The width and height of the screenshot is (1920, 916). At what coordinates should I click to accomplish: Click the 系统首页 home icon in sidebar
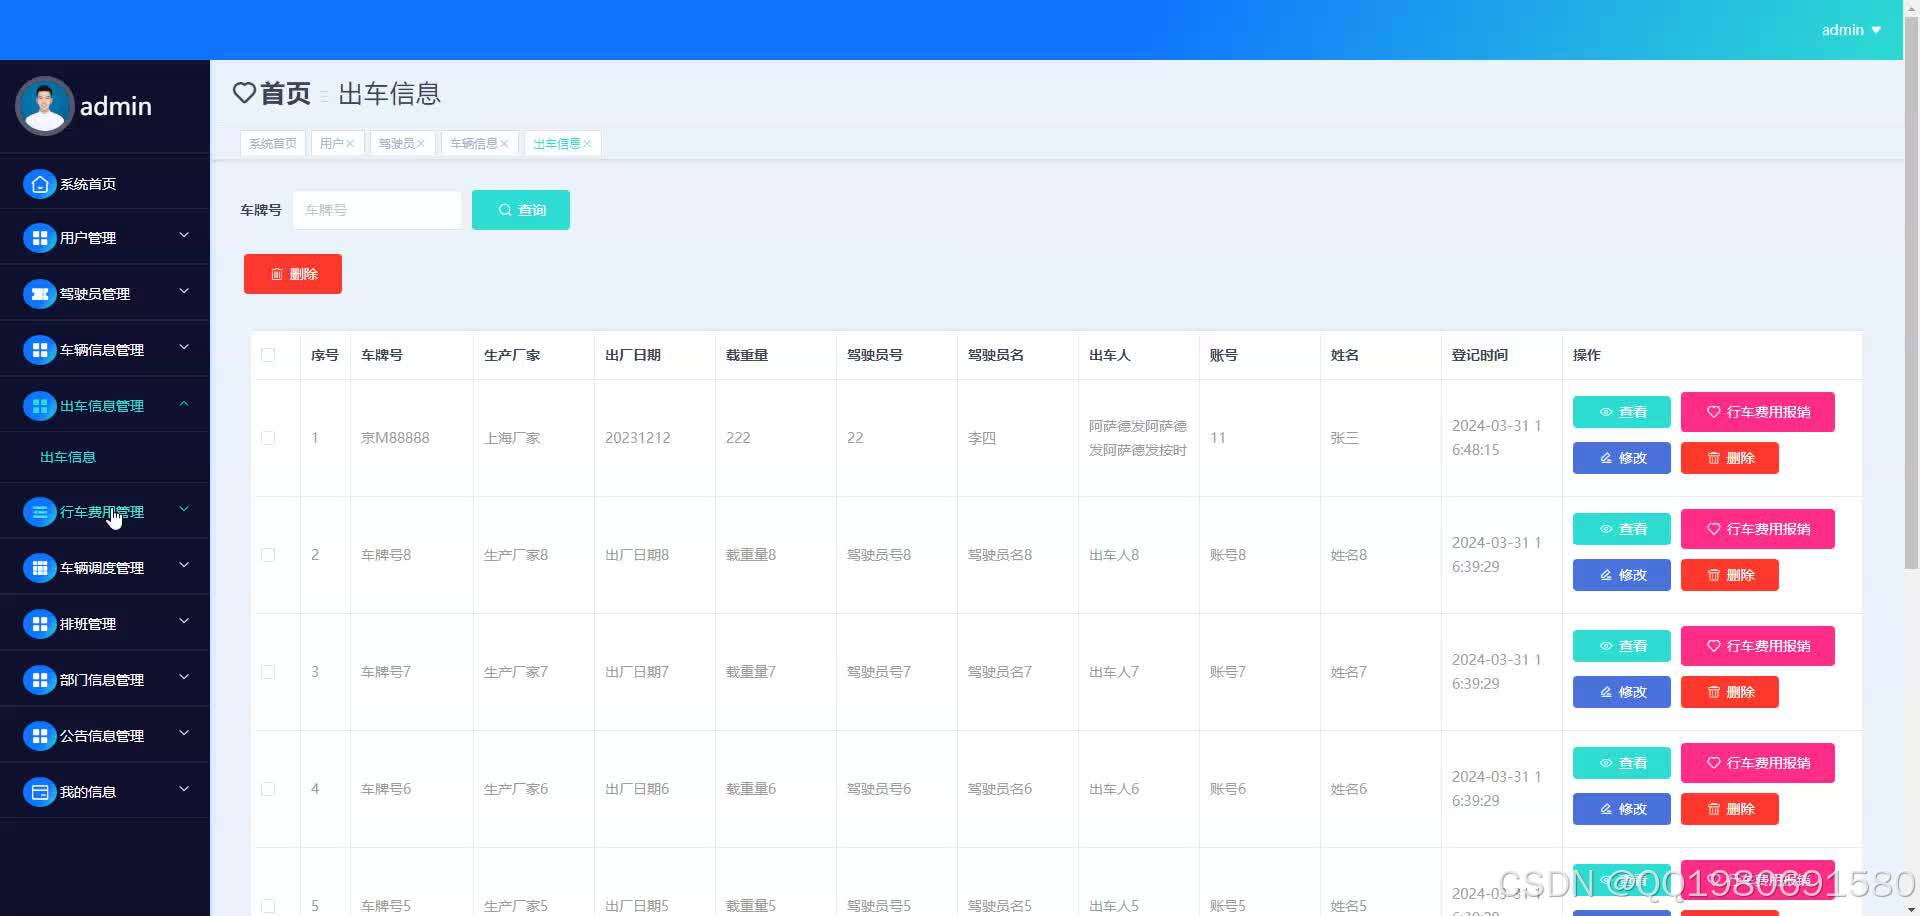[39, 184]
